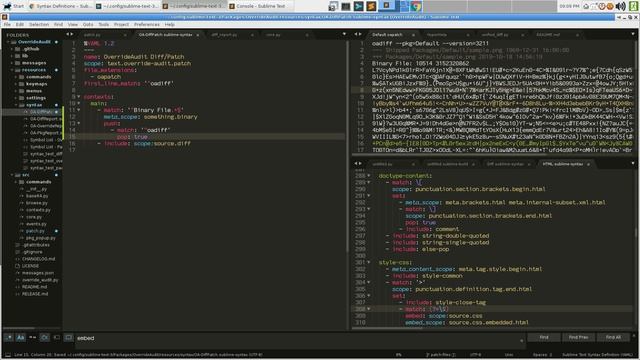Click Sublime Text icon in taskbar launcher
This screenshot has width=640, height=360.
click(371, 6)
